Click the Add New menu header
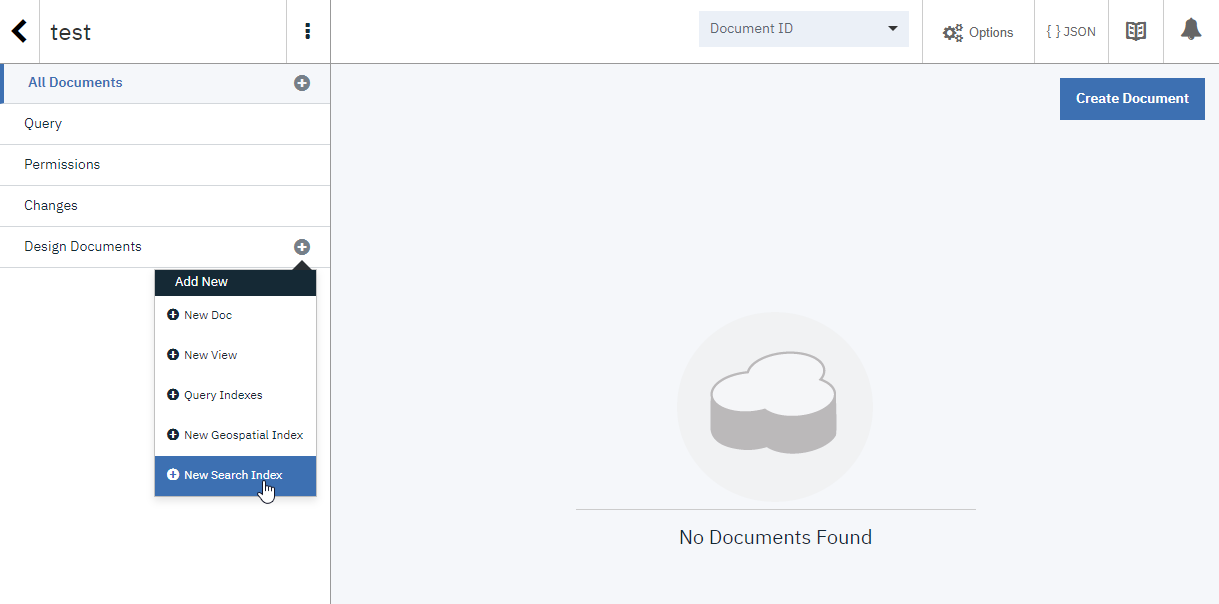Viewport: 1219px width, 604px height. tap(235, 282)
